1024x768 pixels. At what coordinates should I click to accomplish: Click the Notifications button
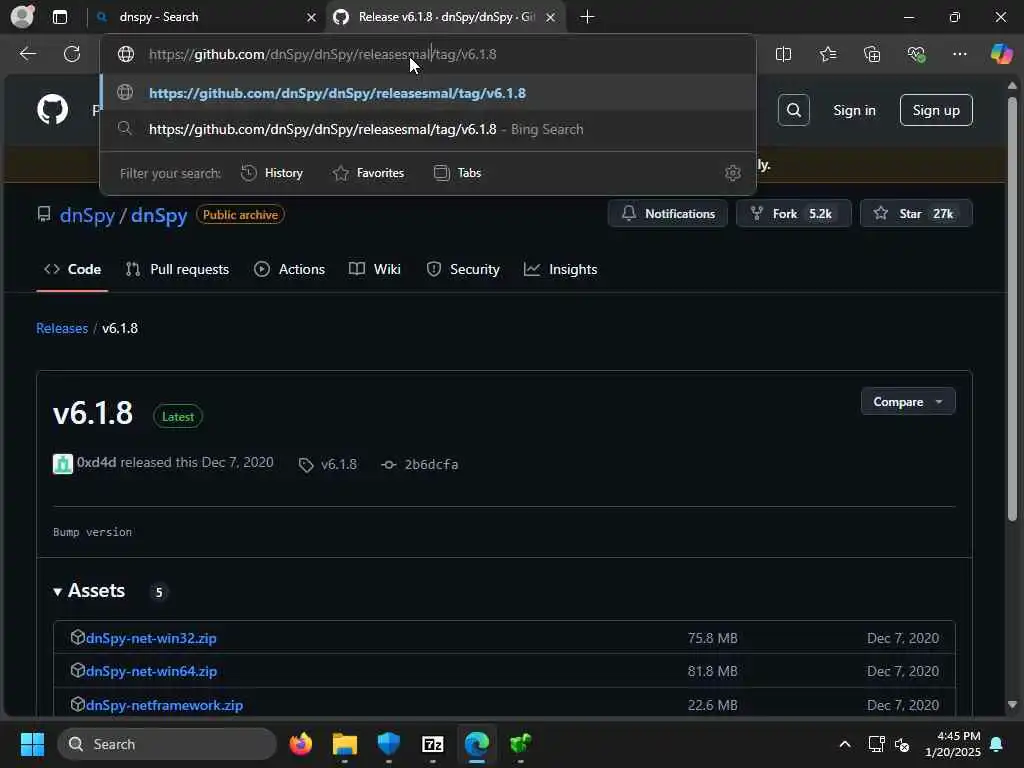click(667, 214)
